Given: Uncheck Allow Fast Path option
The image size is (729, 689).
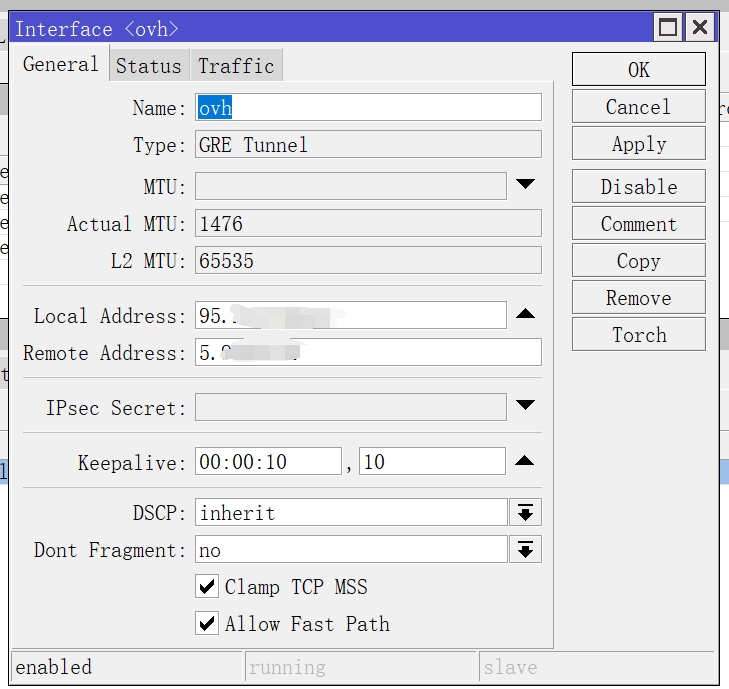Looking at the screenshot, I should [x=208, y=624].
